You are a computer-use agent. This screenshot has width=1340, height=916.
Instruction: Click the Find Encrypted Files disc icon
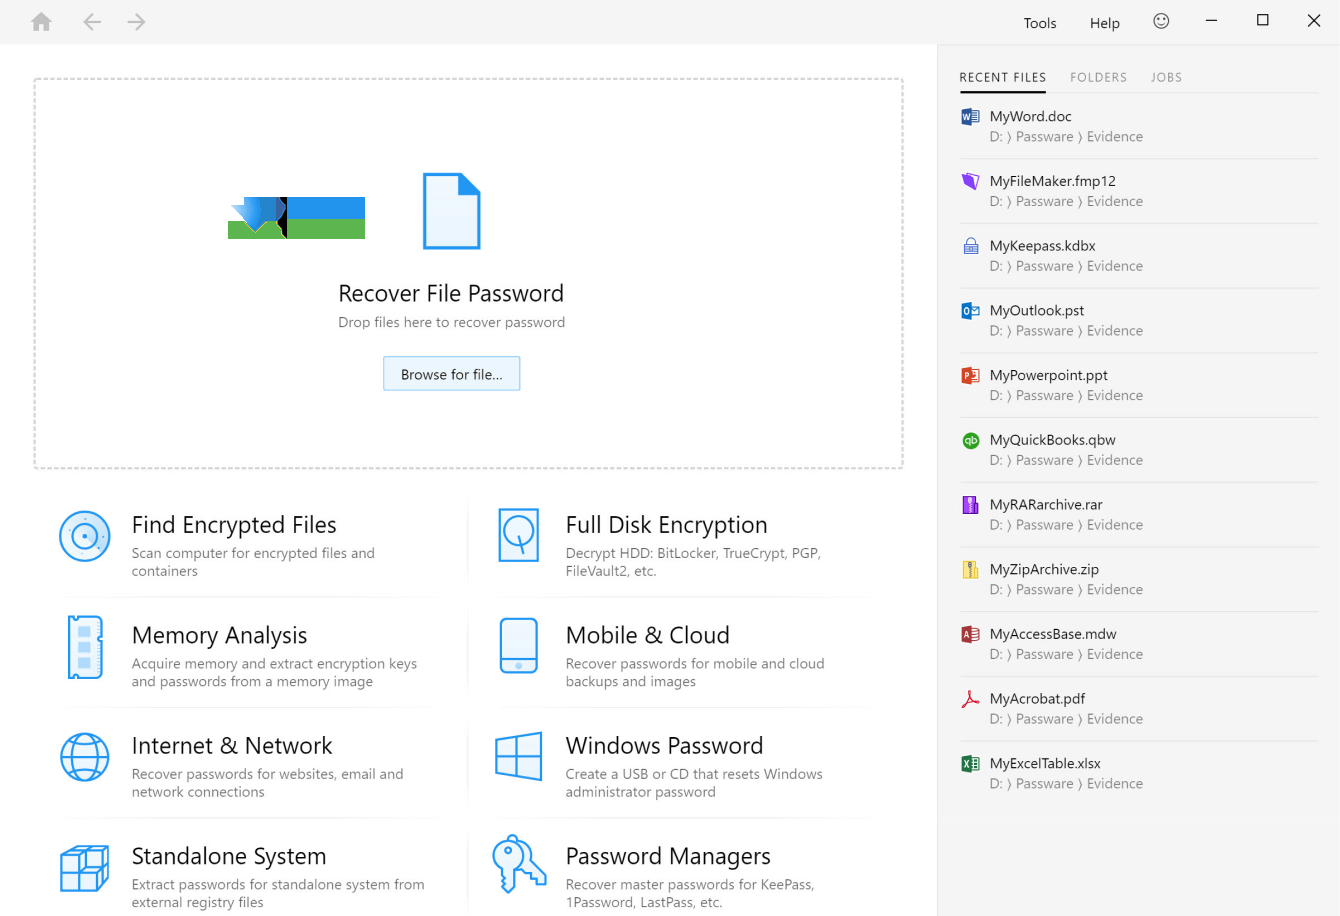(x=85, y=536)
